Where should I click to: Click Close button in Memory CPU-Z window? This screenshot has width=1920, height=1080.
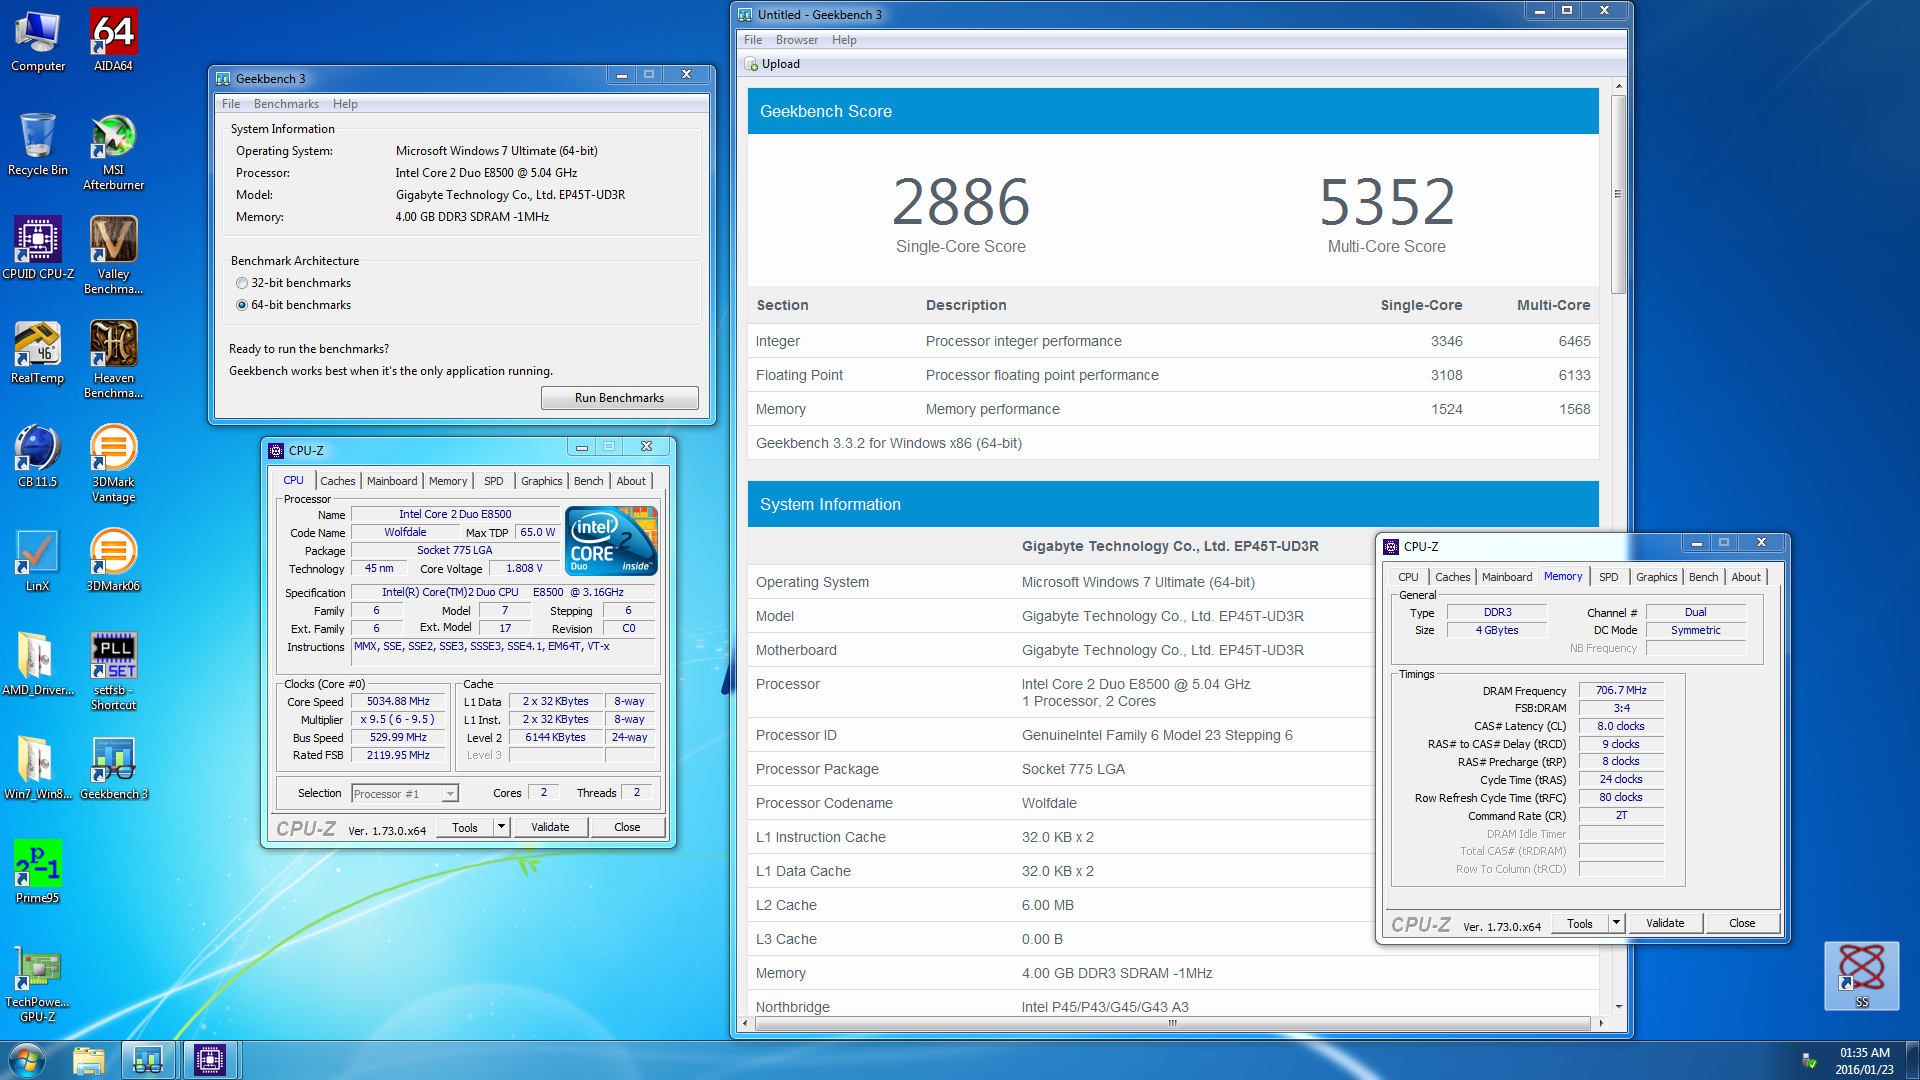[1742, 923]
